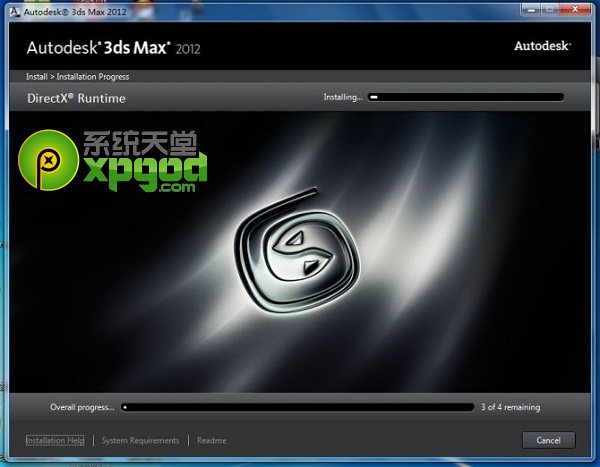This screenshot has width=600, height=467.
Task: Click the DirectX Runtime component label
Action: pos(76,99)
